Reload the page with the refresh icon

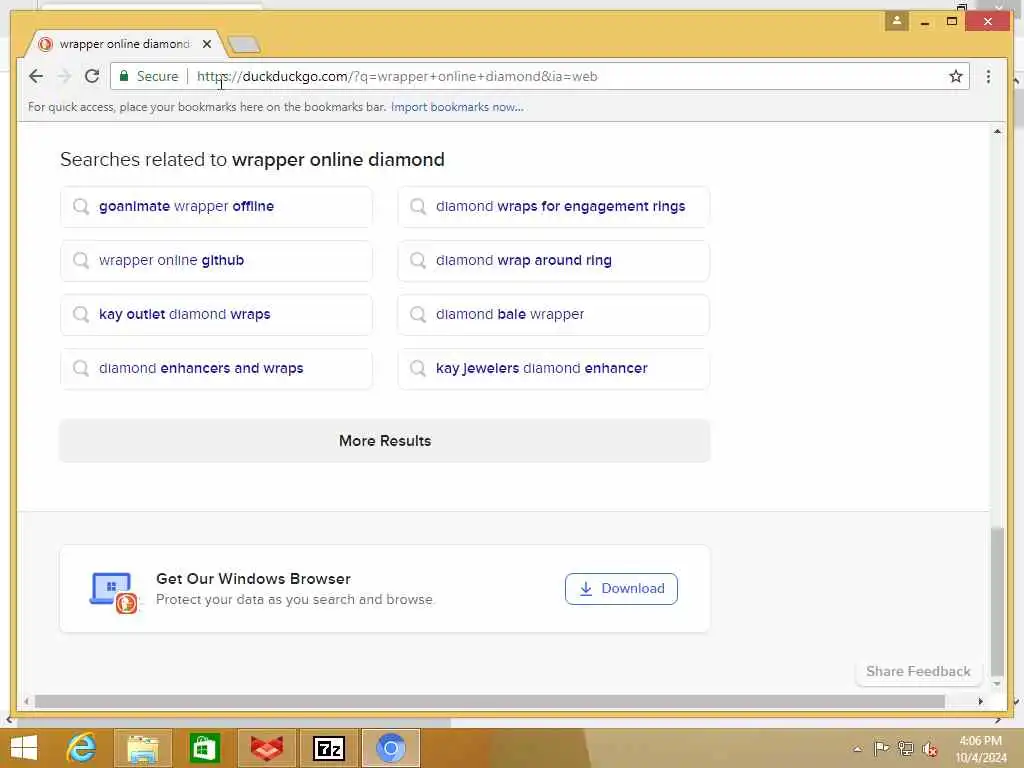[92, 76]
